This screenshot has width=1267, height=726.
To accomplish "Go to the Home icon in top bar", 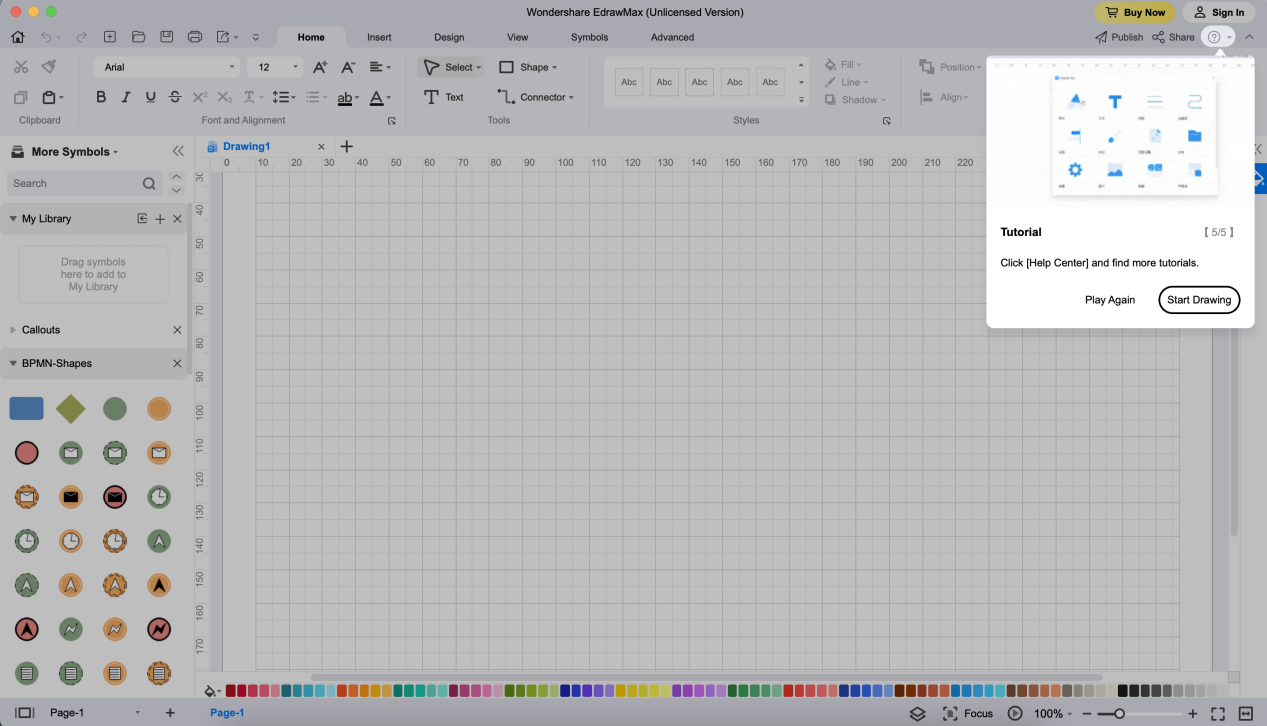I will click(x=18, y=37).
